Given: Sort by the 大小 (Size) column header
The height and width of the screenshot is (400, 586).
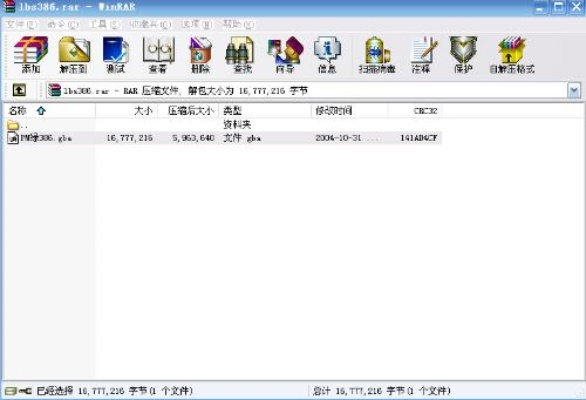Looking at the screenshot, I should [127, 111].
